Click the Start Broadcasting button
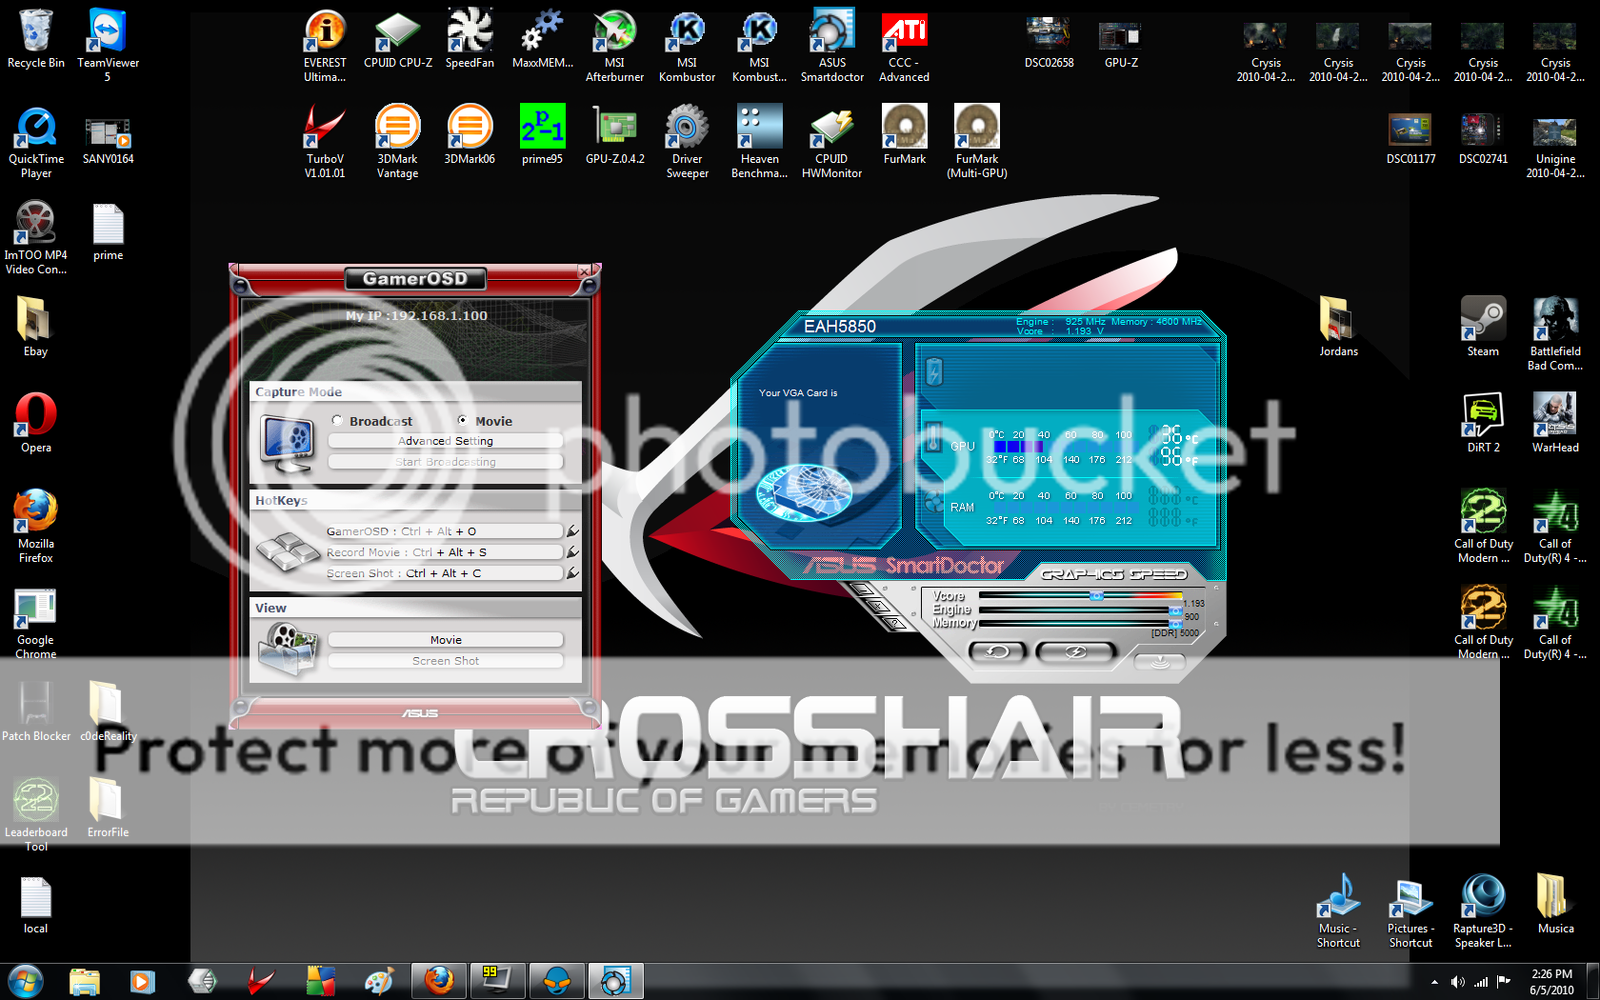Viewport: 1600px width, 1000px height. [x=446, y=462]
